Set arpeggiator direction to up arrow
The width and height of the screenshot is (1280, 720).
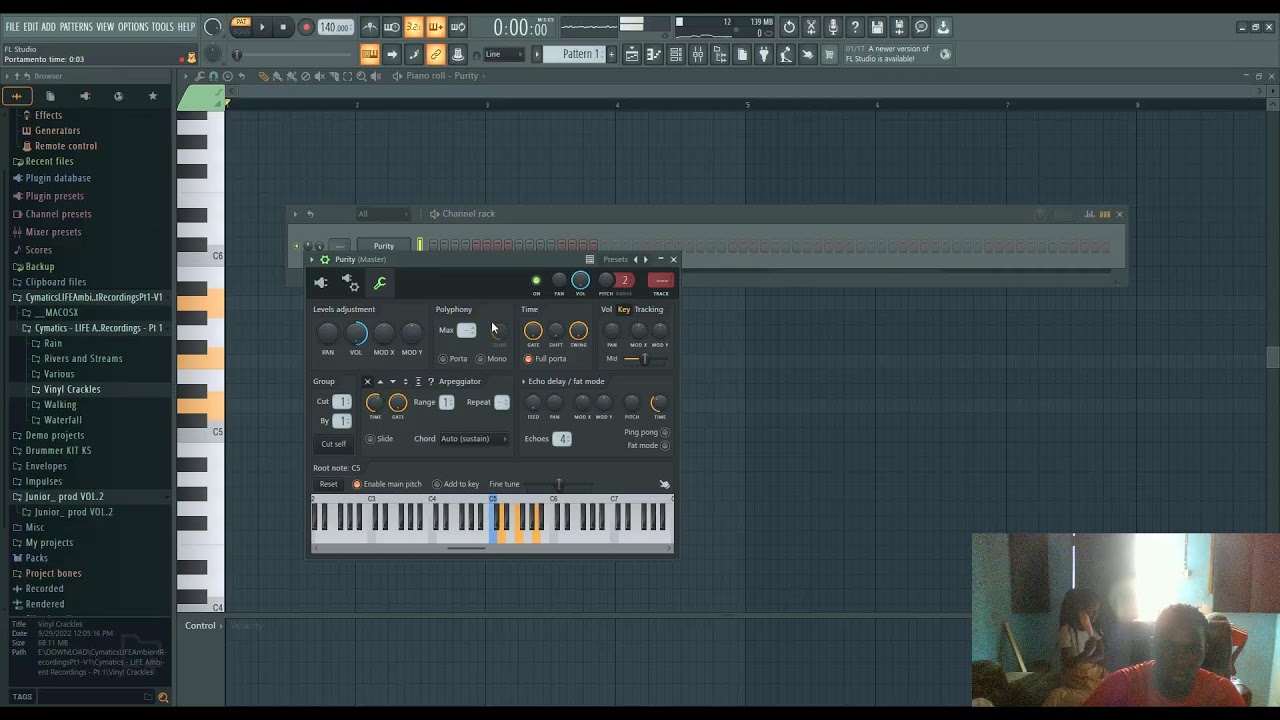pyautogui.click(x=380, y=381)
